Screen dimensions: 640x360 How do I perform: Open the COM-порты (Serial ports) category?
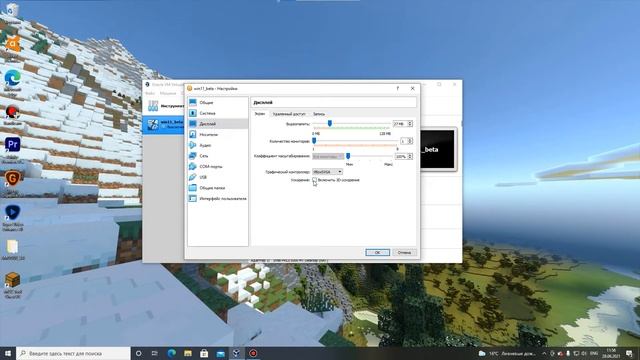click(x=218, y=167)
